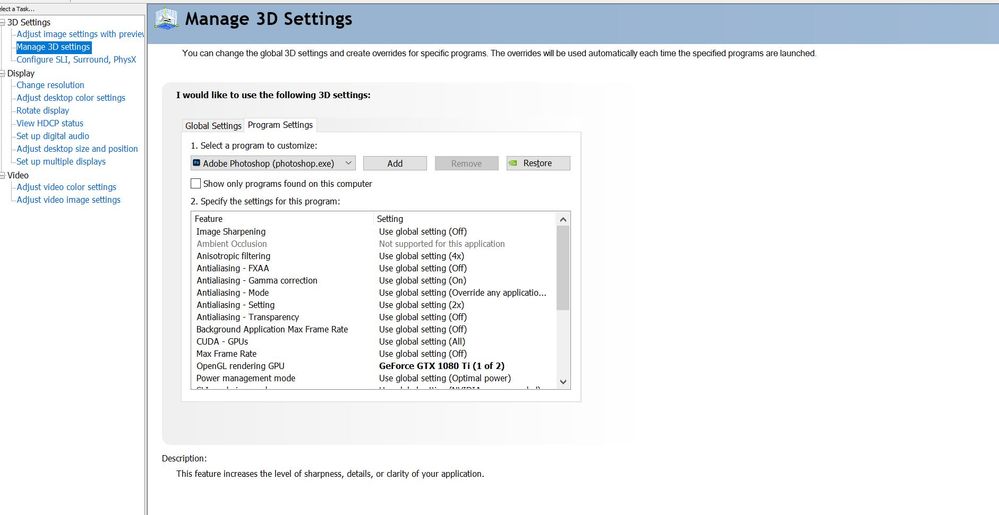Select Background Application Max Frame Rate row

point(373,330)
